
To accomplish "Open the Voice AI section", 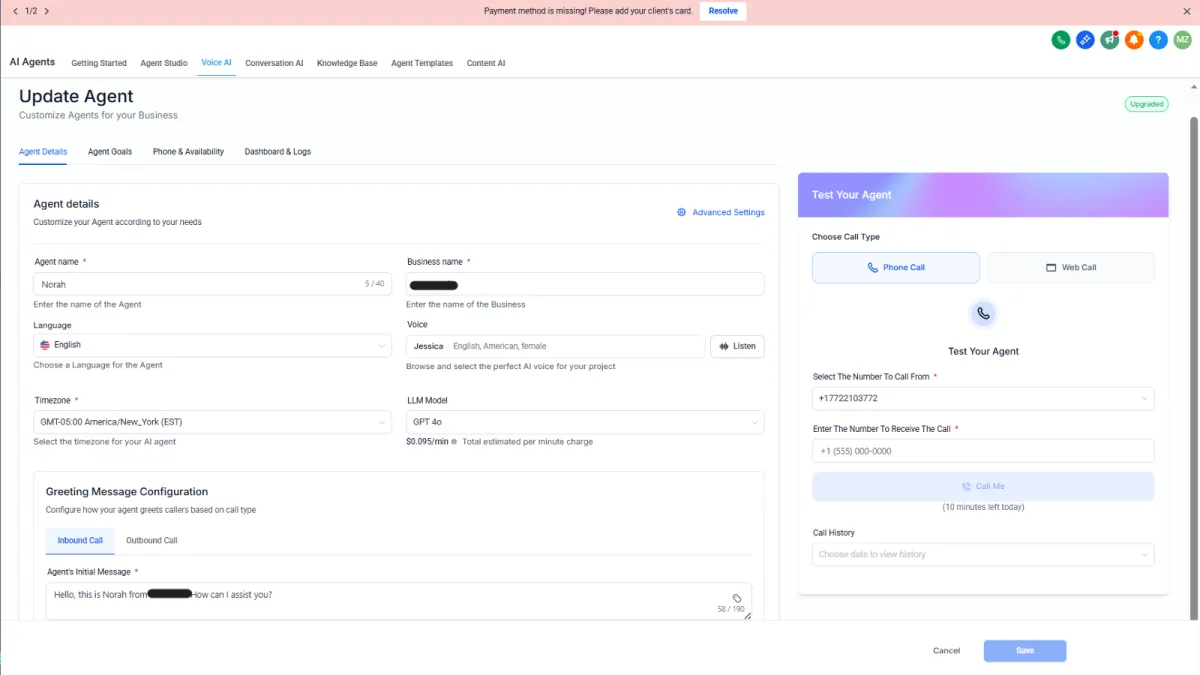I will click(216, 63).
